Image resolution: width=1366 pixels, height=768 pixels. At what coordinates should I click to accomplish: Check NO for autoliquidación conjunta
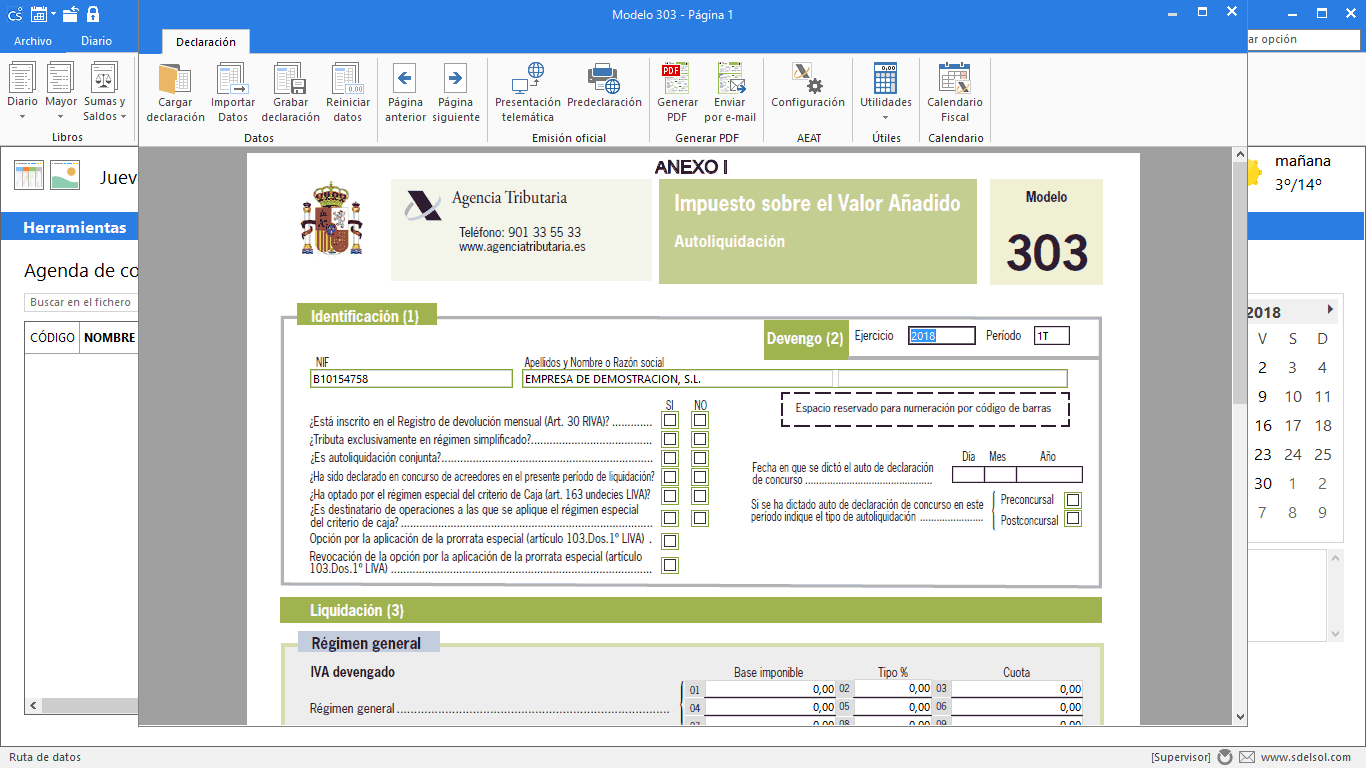click(700, 458)
